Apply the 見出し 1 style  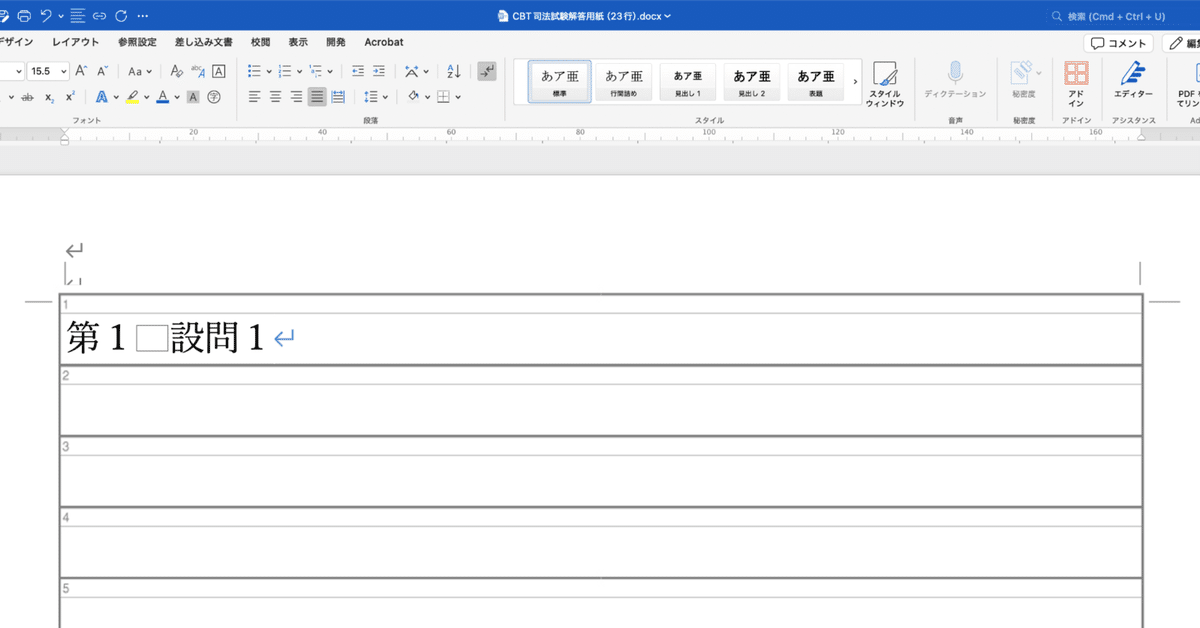pos(687,81)
